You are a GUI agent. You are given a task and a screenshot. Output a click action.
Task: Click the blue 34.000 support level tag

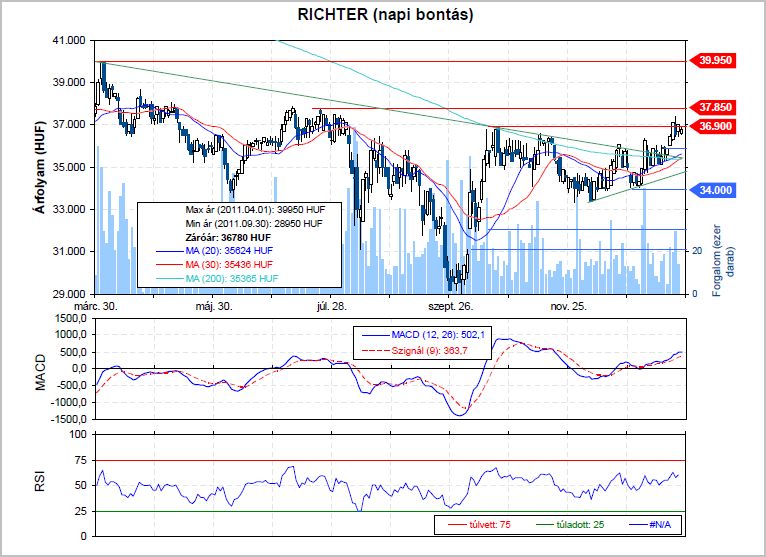click(x=712, y=190)
